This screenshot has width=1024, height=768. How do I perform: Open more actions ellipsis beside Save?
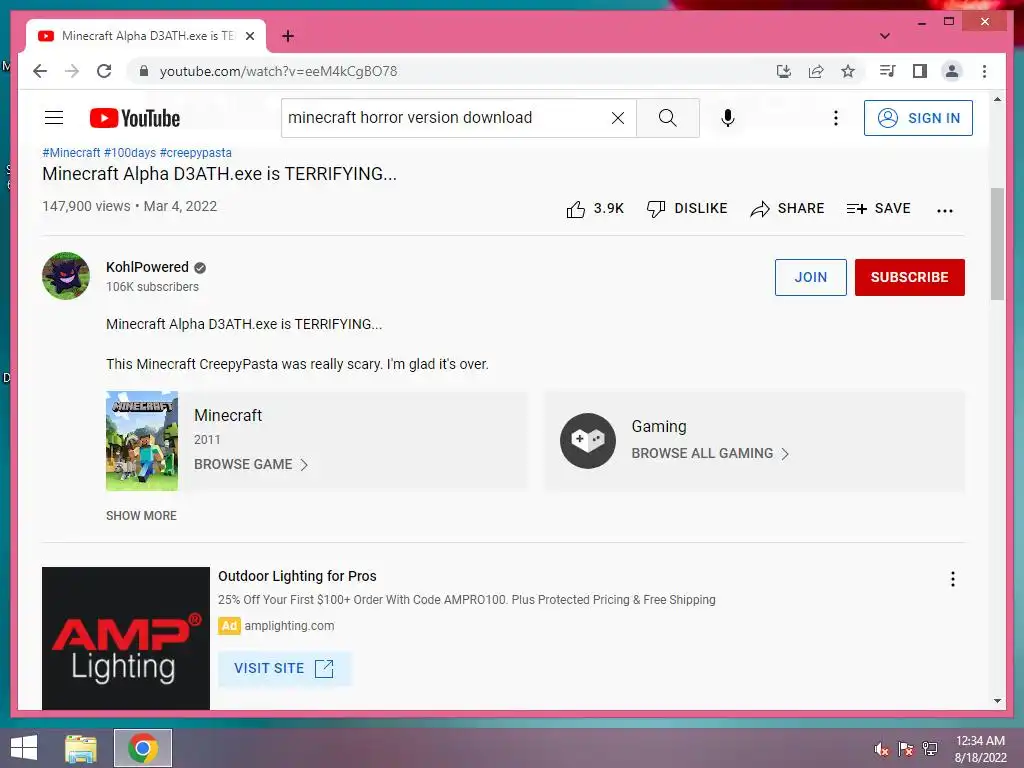coord(945,210)
